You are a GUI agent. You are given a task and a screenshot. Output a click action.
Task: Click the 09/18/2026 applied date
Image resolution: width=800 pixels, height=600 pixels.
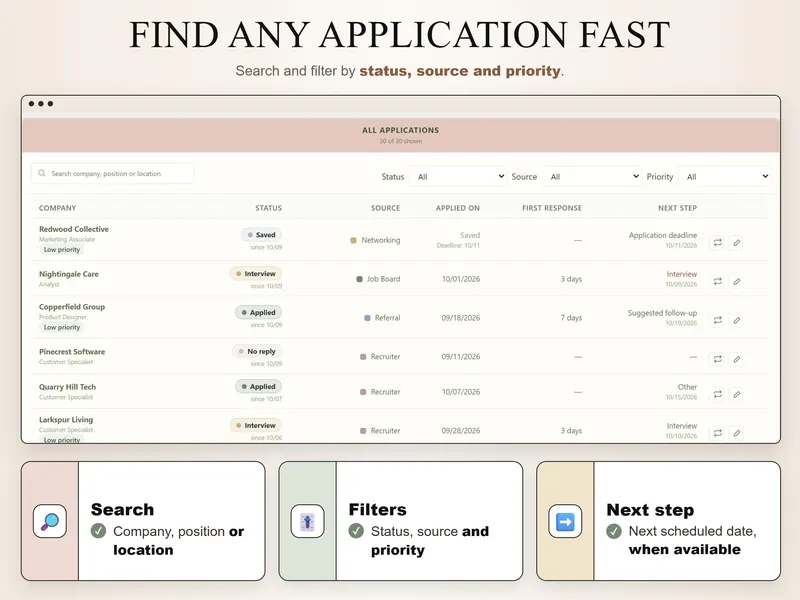(461, 317)
